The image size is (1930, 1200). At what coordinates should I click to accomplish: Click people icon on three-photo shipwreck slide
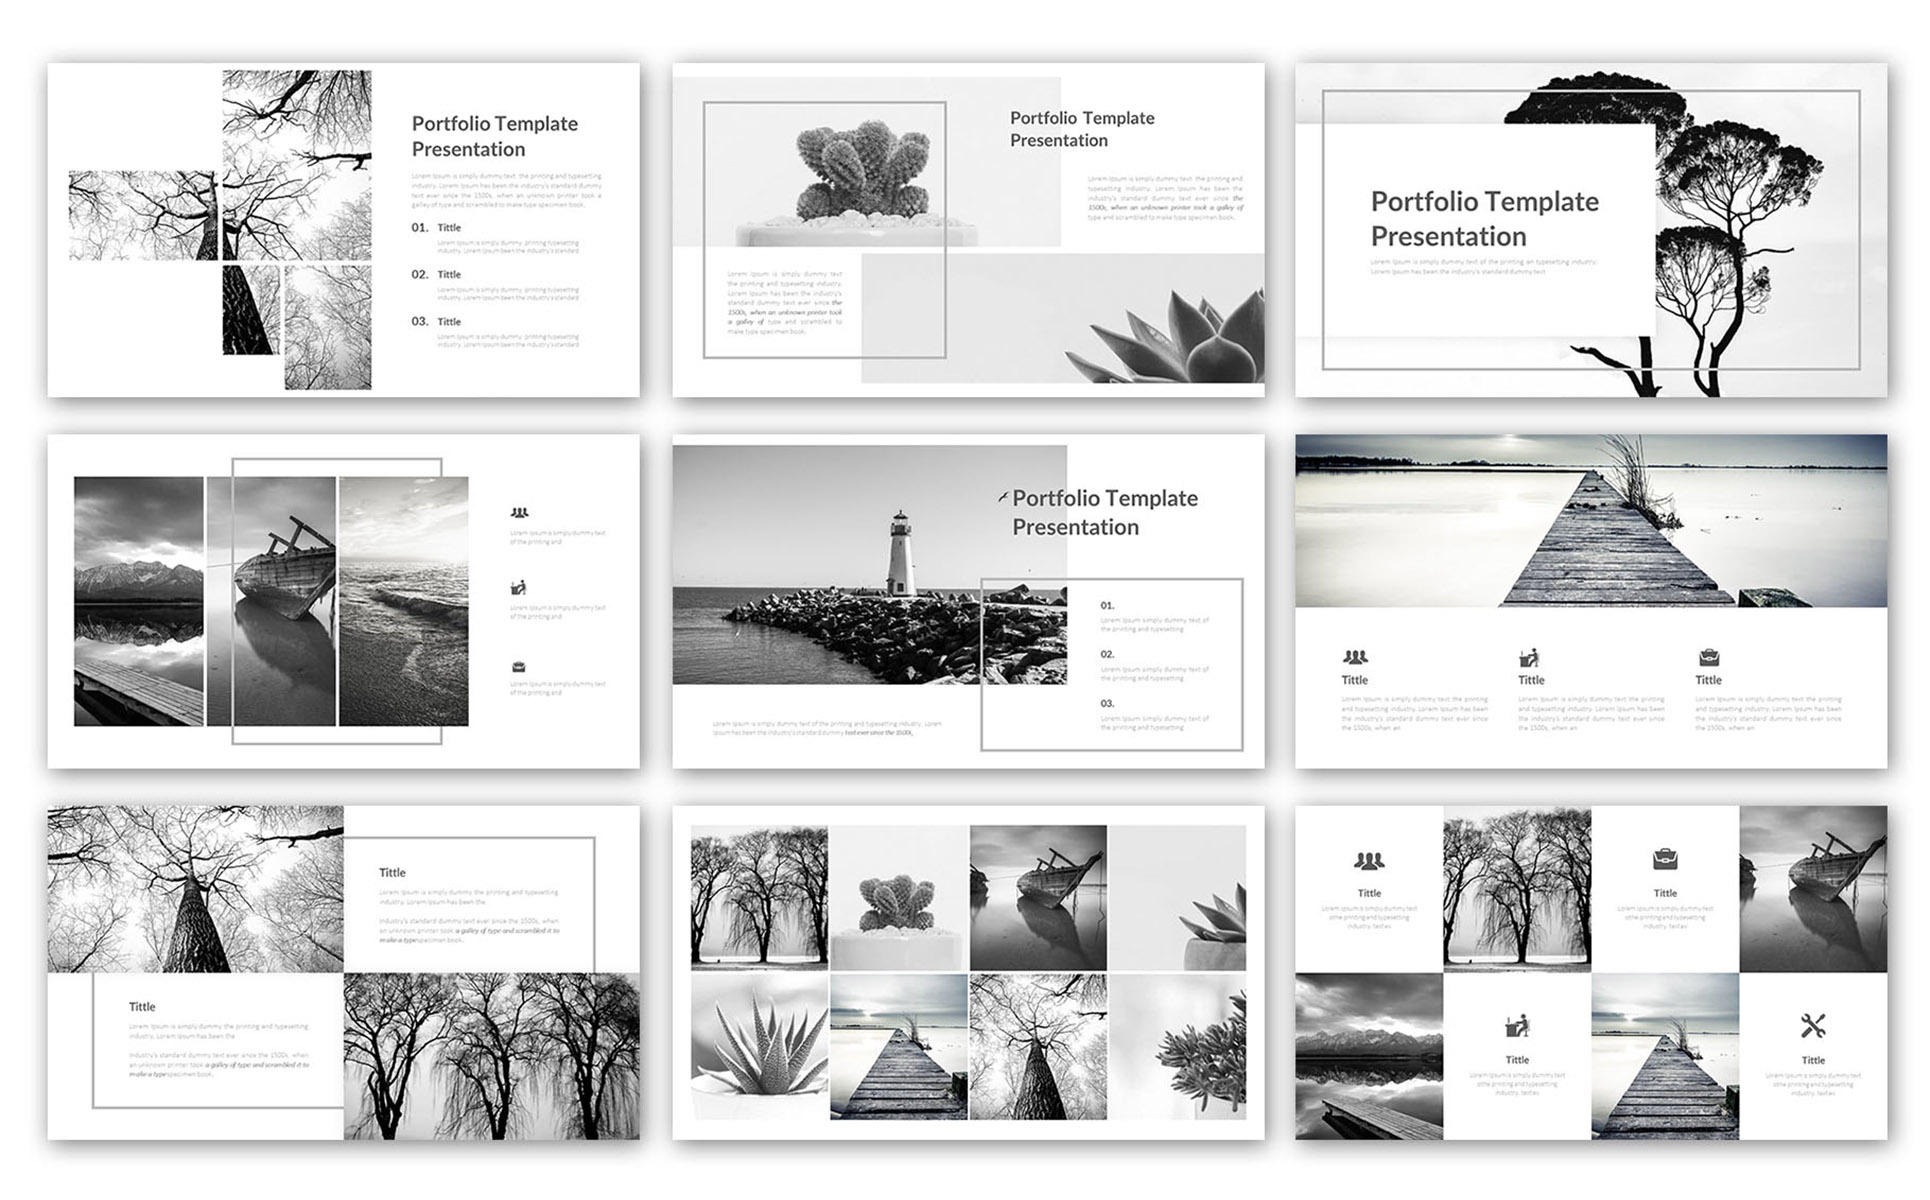click(519, 513)
